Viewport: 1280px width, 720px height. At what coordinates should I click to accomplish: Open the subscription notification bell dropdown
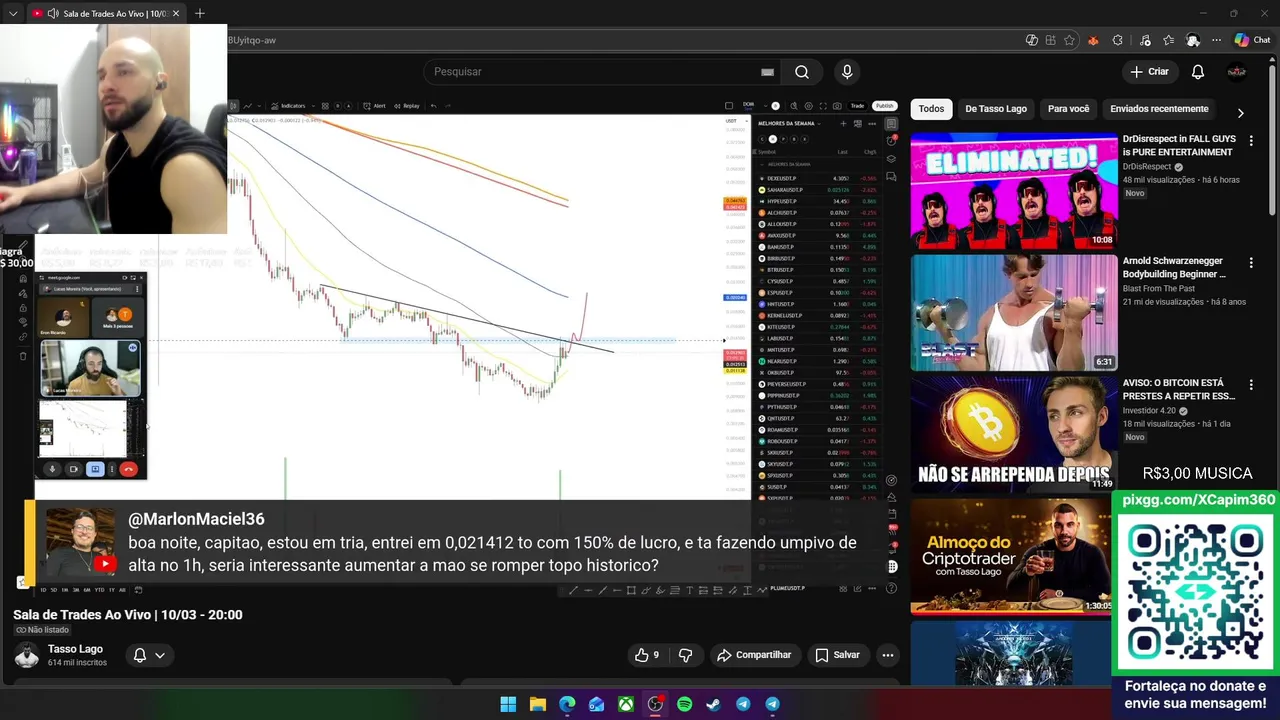pyautogui.click(x=149, y=655)
